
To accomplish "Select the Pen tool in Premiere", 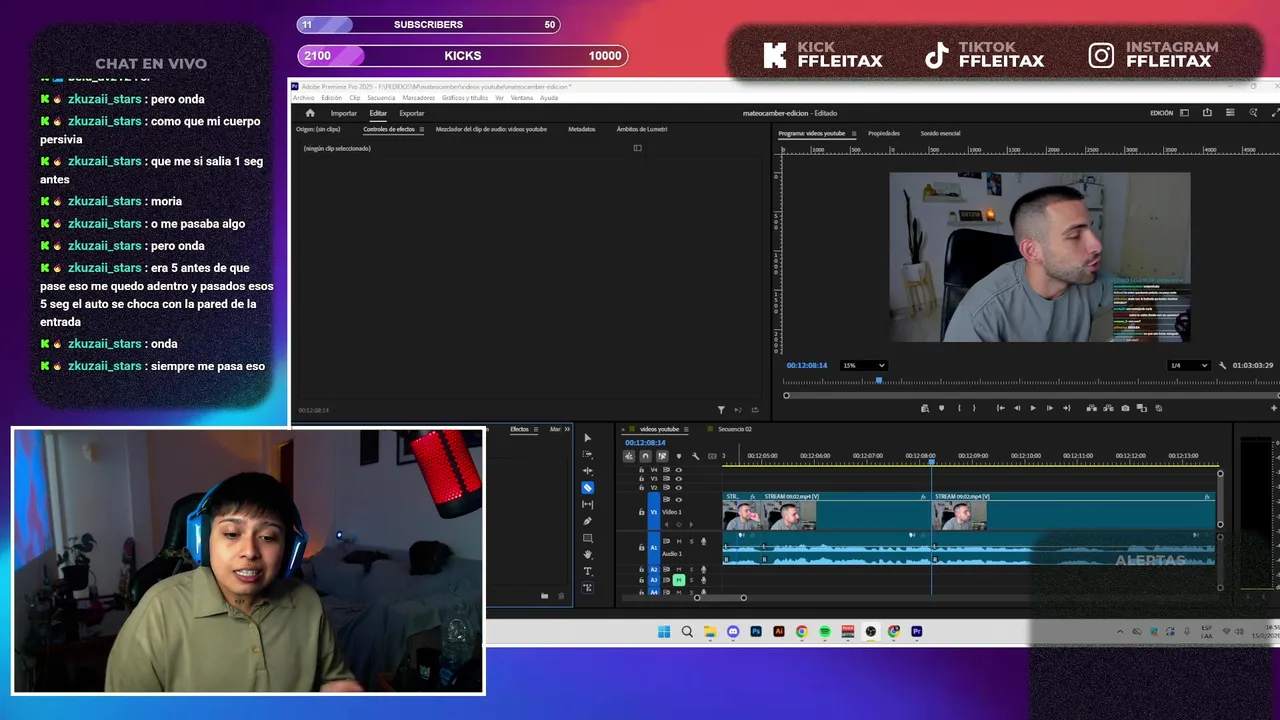I will pos(588,521).
